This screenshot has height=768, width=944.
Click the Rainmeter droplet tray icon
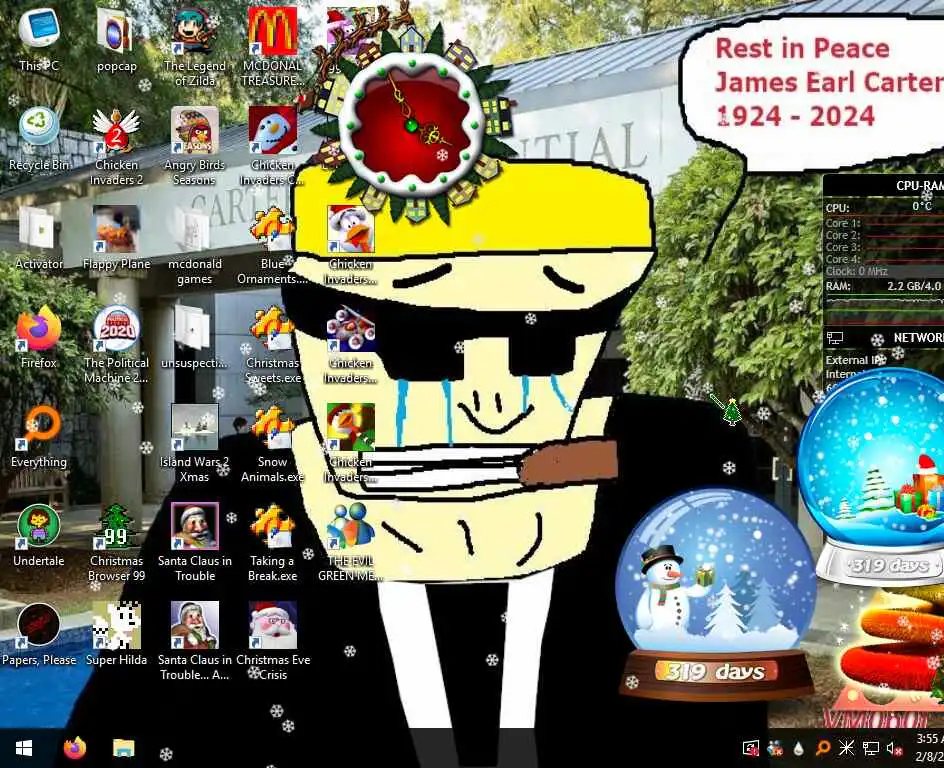click(798, 748)
